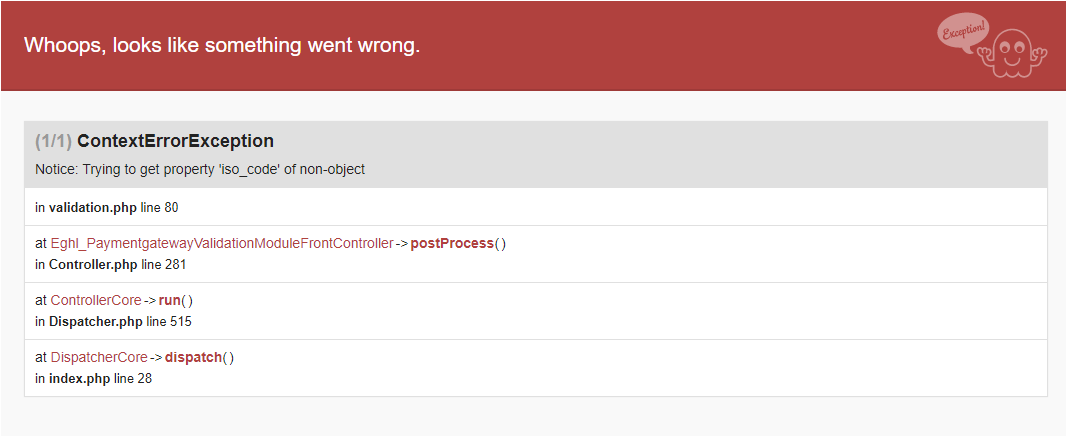Click the ghost mascot icon
This screenshot has height=437, width=1067.
coord(1012,56)
